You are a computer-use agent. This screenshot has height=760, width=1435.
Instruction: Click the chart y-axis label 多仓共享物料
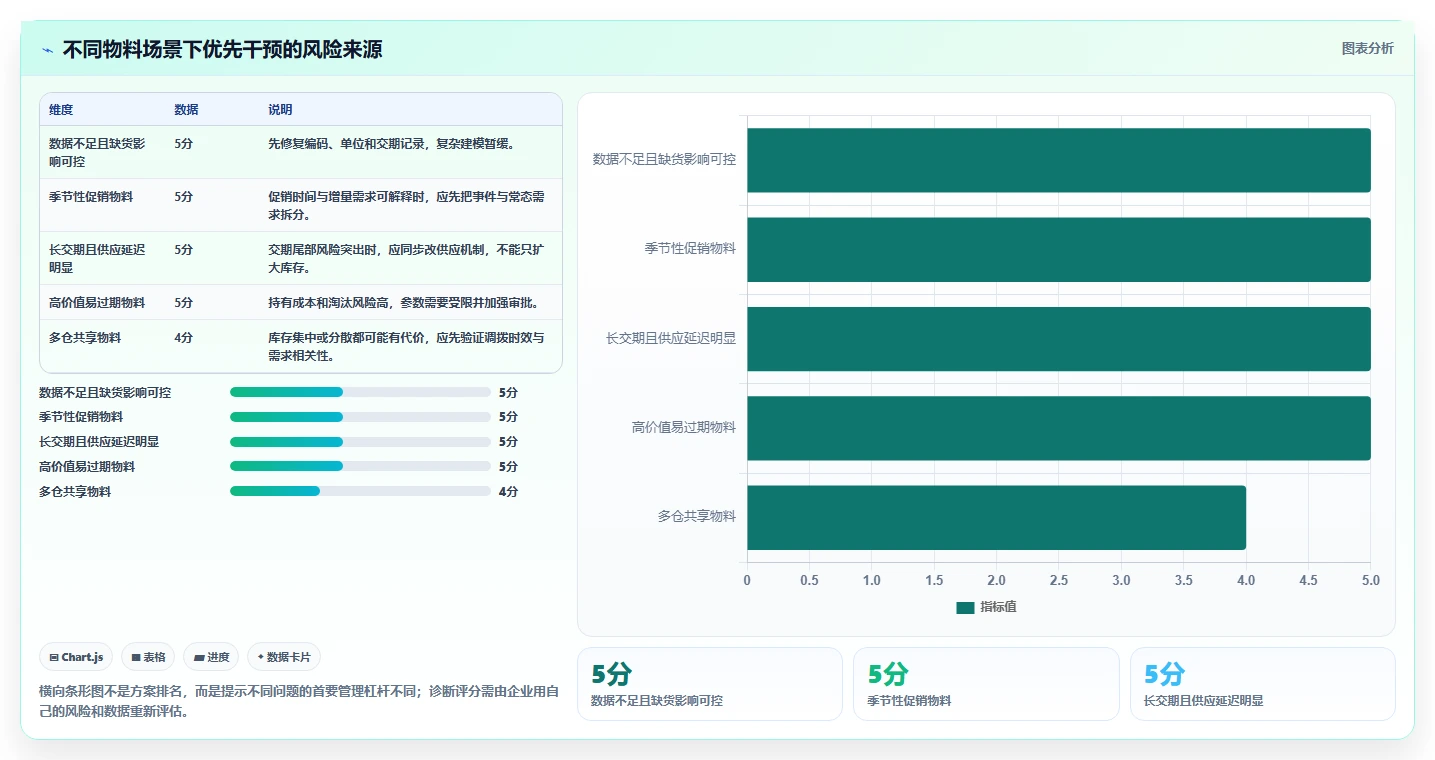point(696,517)
